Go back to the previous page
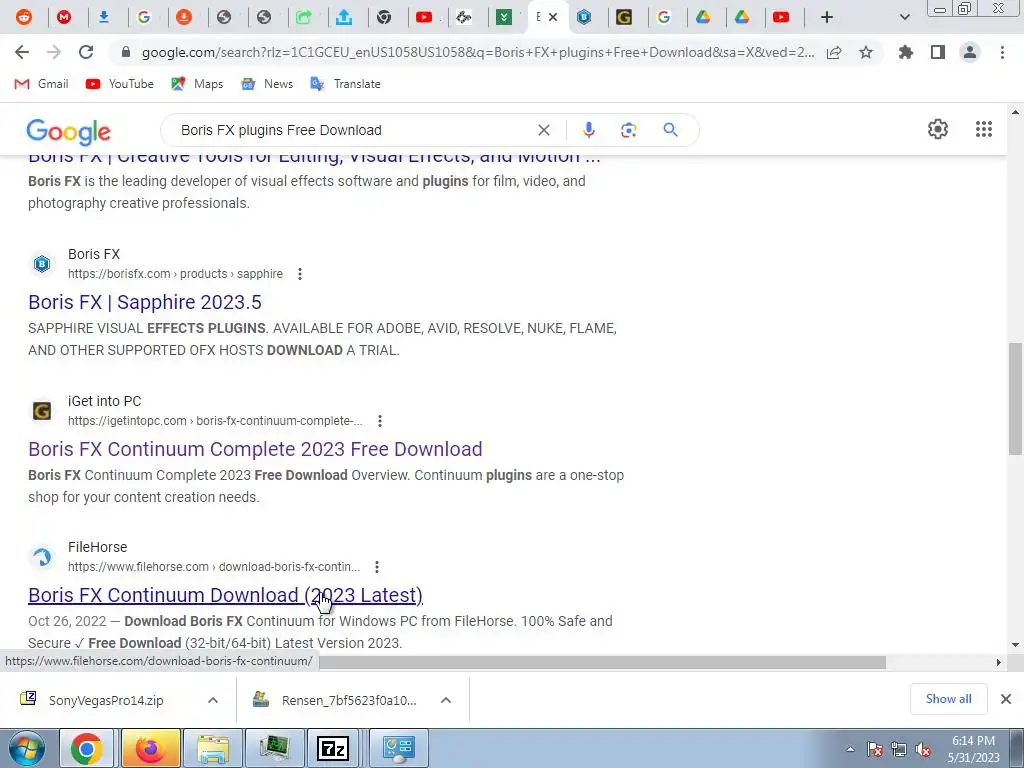The height and width of the screenshot is (768, 1024). [22, 52]
